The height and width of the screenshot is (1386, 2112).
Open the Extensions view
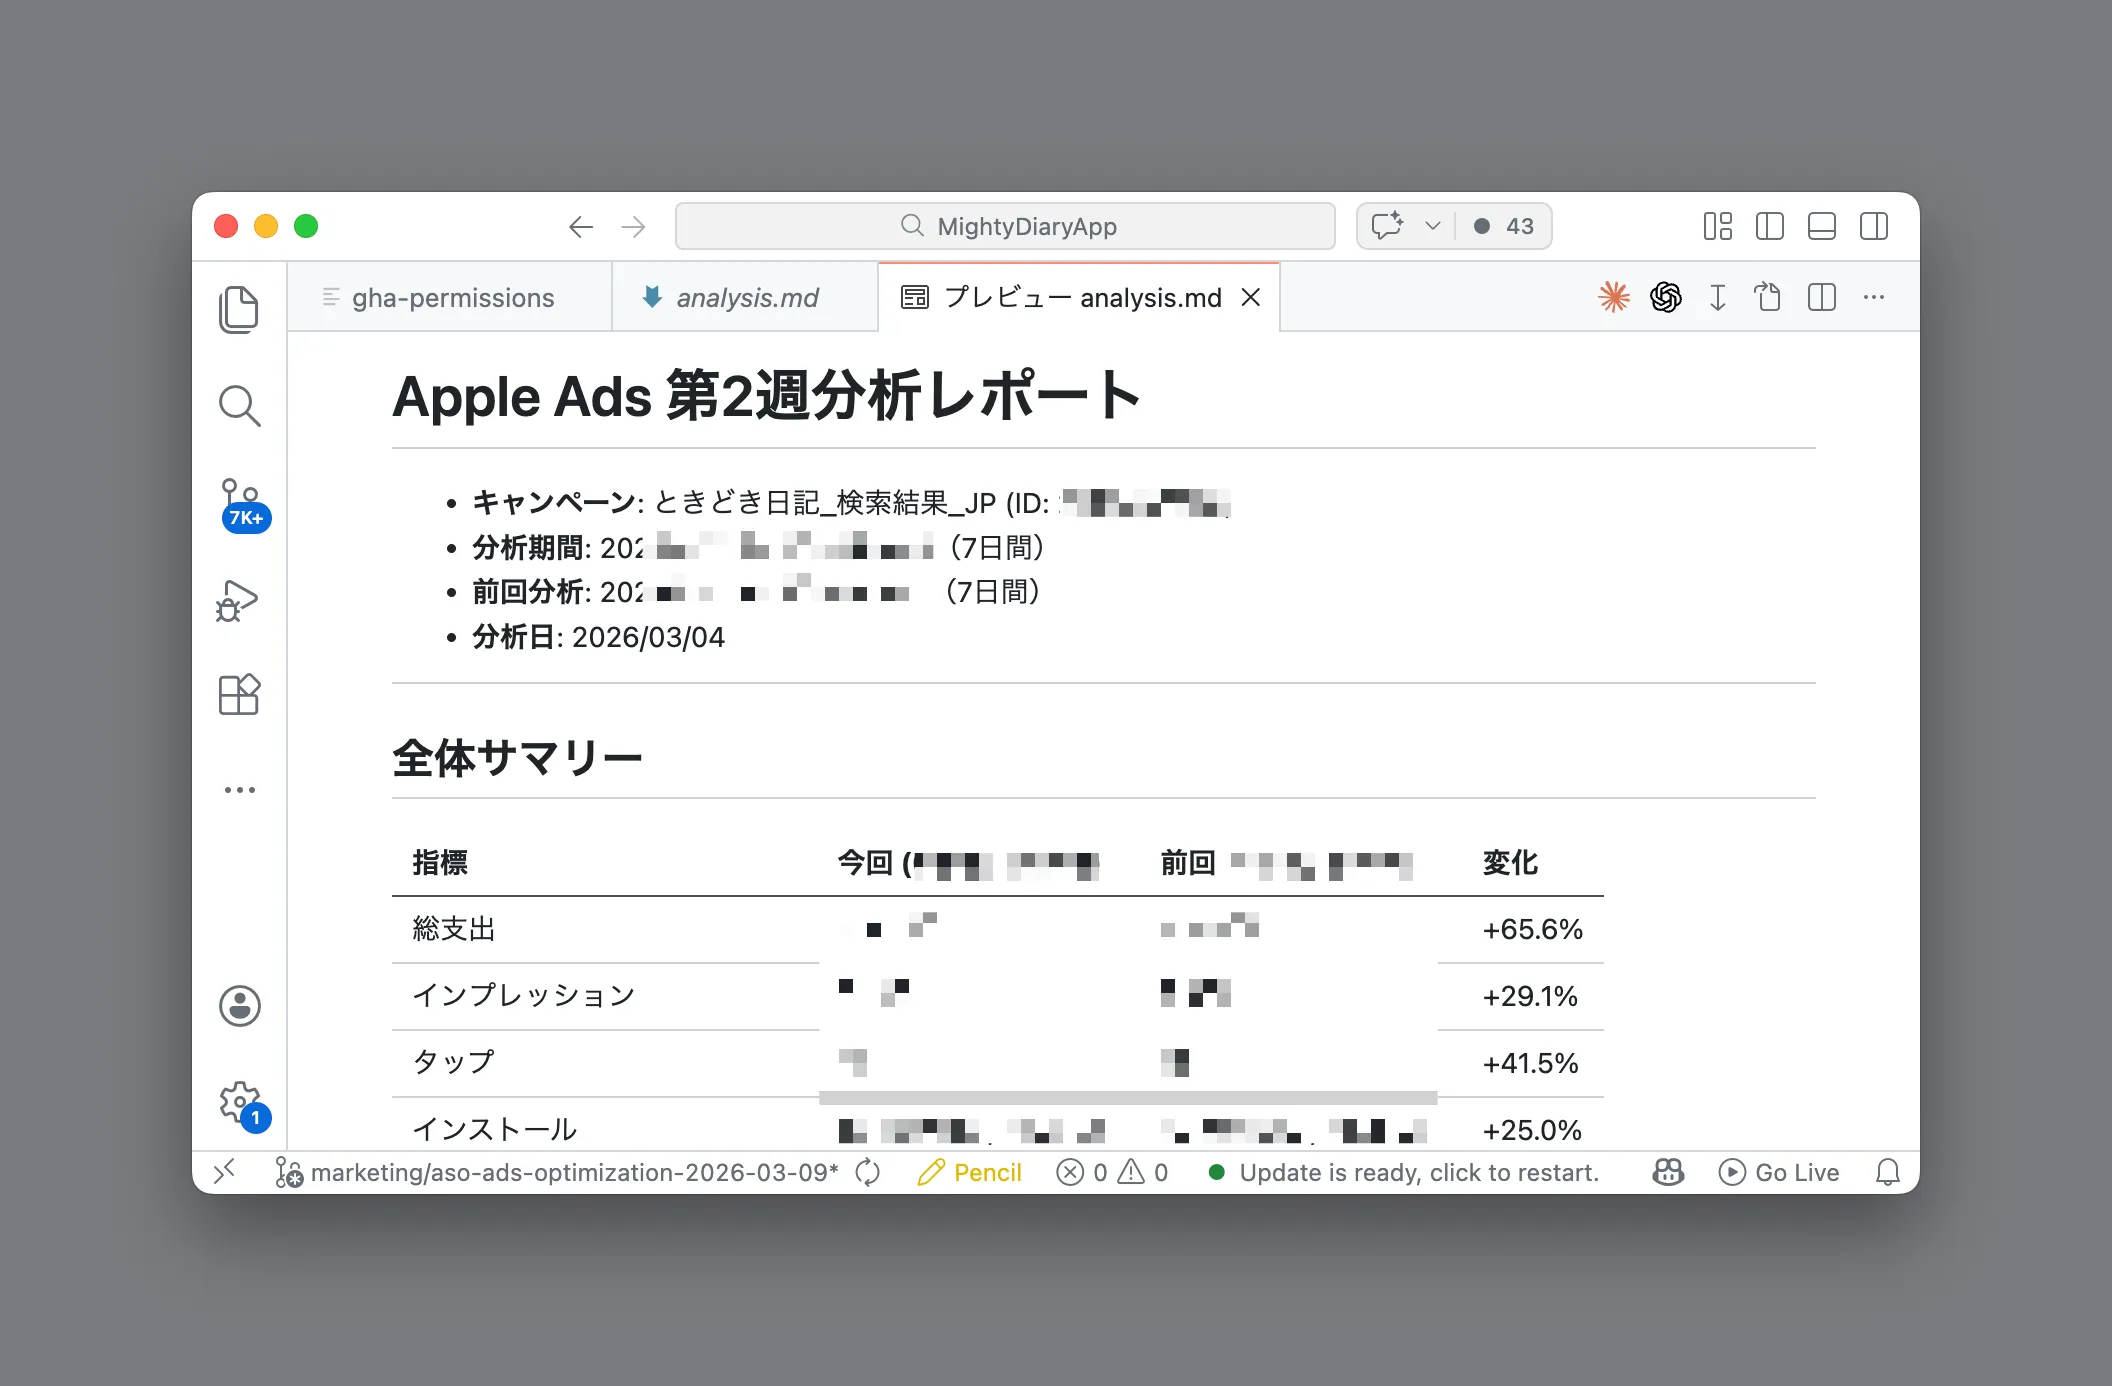click(x=239, y=695)
